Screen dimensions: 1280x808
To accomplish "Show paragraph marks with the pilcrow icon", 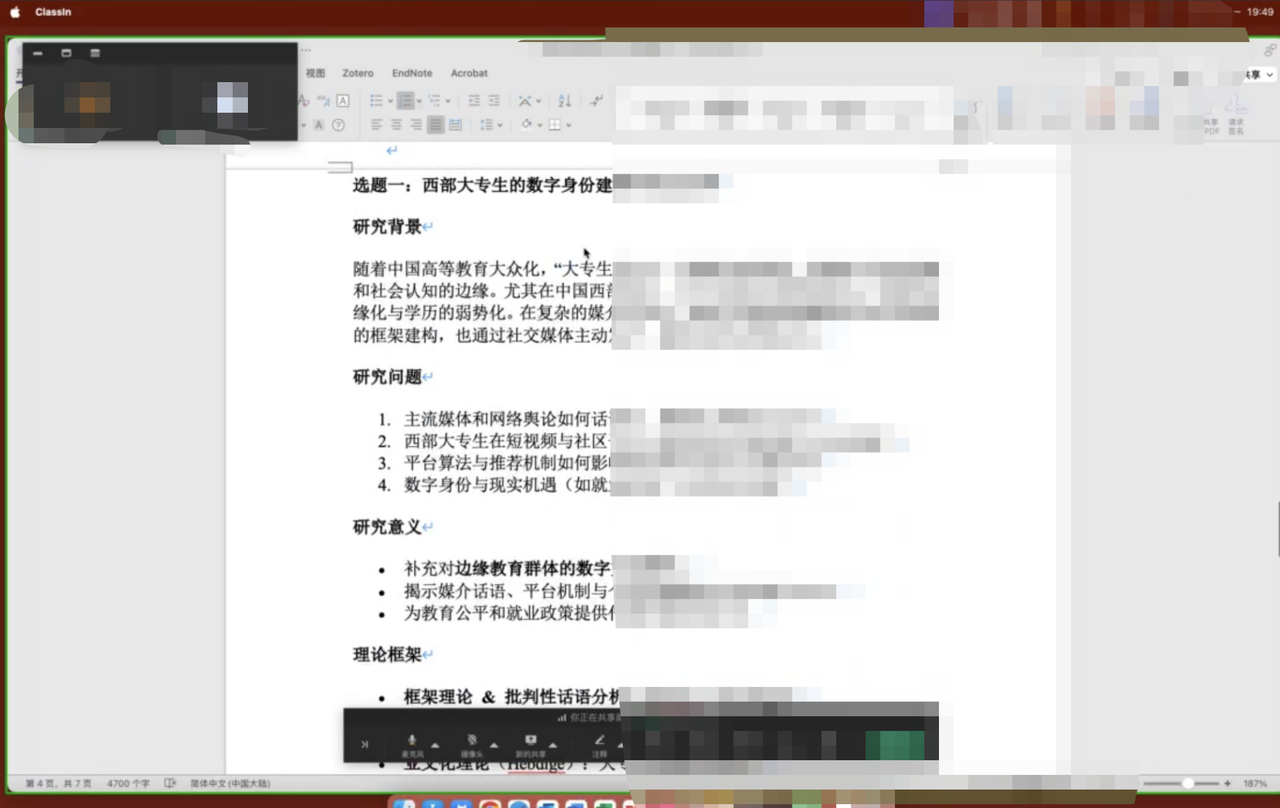I will pos(597,101).
